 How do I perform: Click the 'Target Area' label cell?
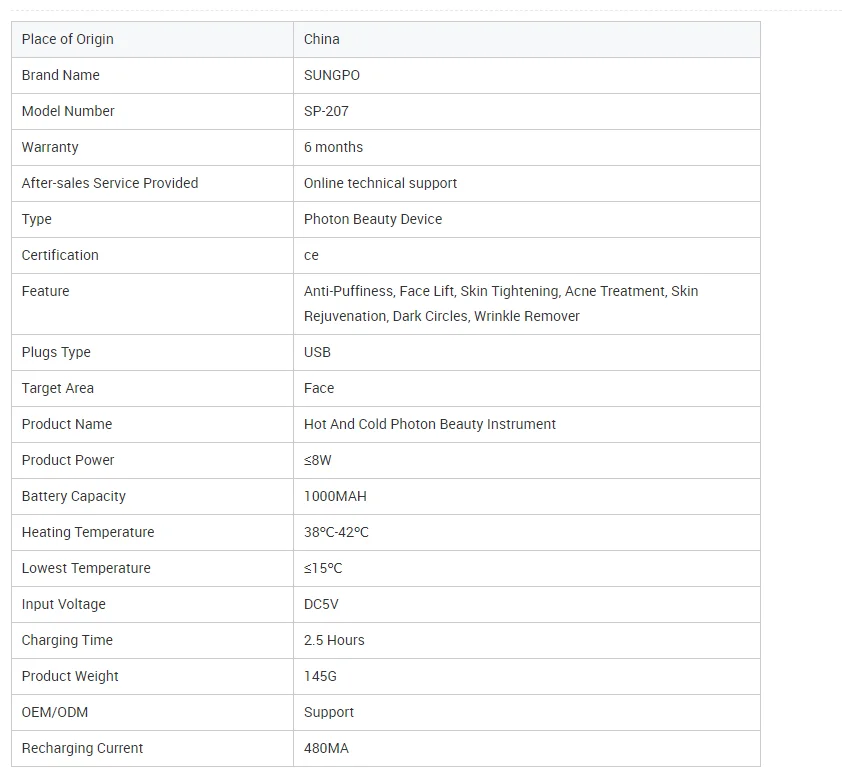58,388
